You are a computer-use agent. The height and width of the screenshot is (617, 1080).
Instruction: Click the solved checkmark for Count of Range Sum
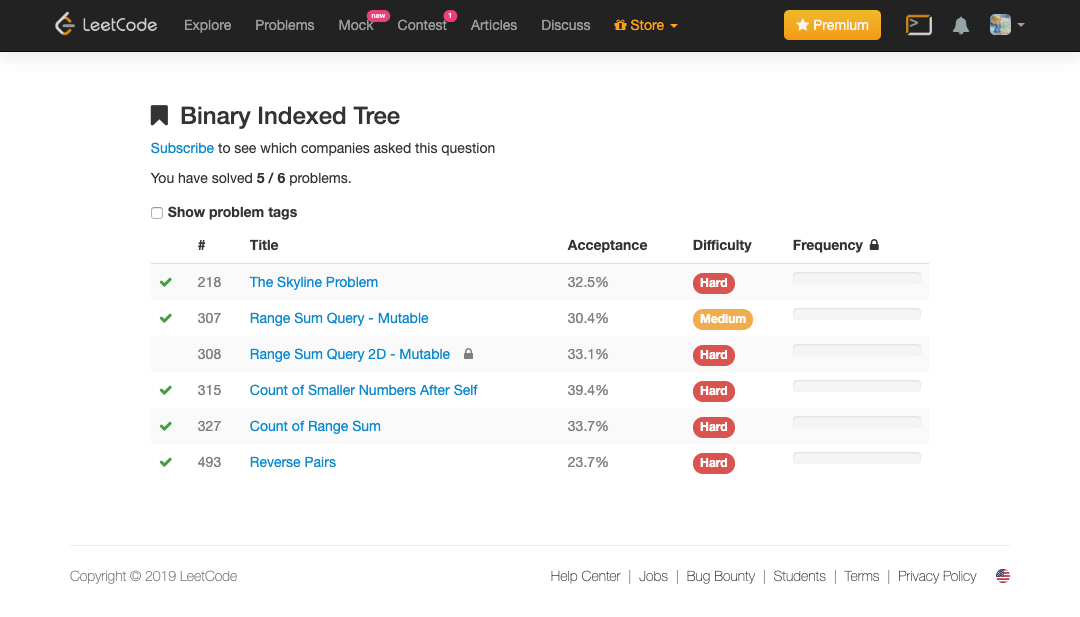point(165,426)
